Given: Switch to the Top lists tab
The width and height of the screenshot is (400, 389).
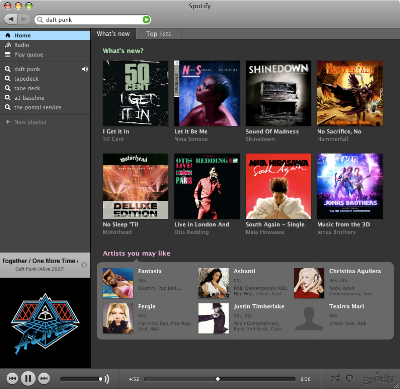Looking at the screenshot, I should pos(159,34).
